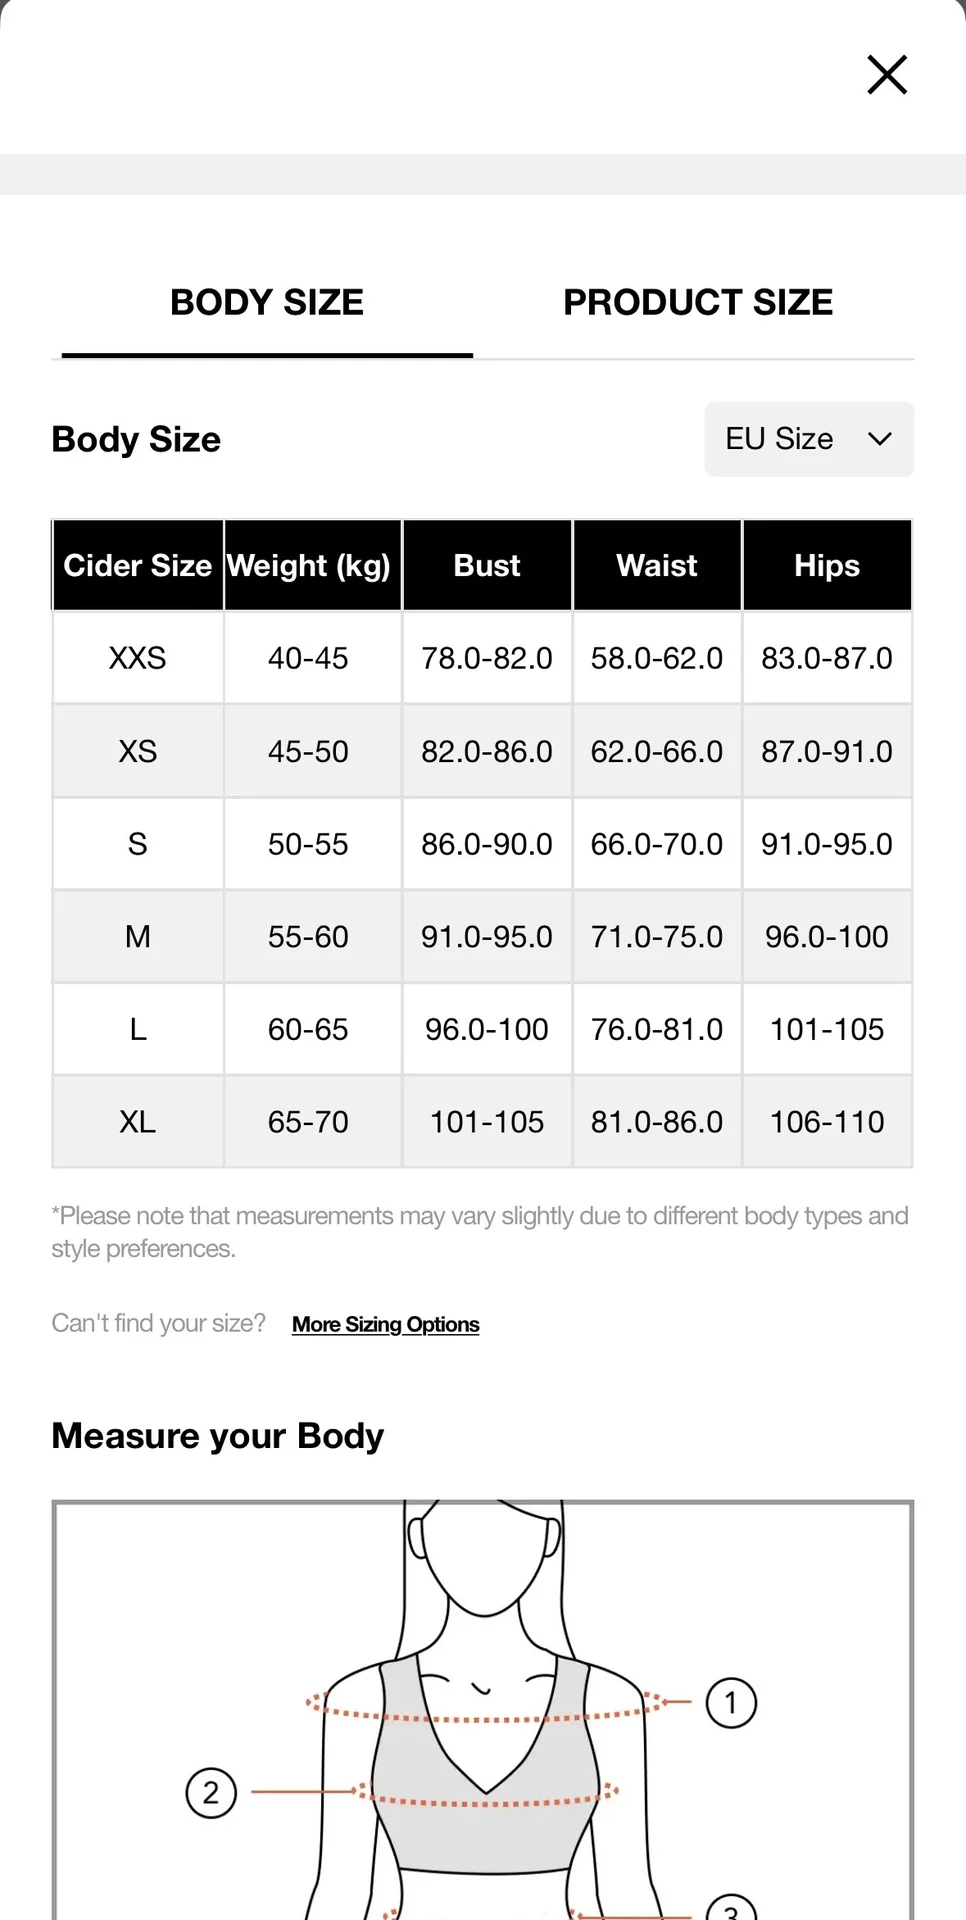Open the More Sizing Options link

(x=386, y=1324)
